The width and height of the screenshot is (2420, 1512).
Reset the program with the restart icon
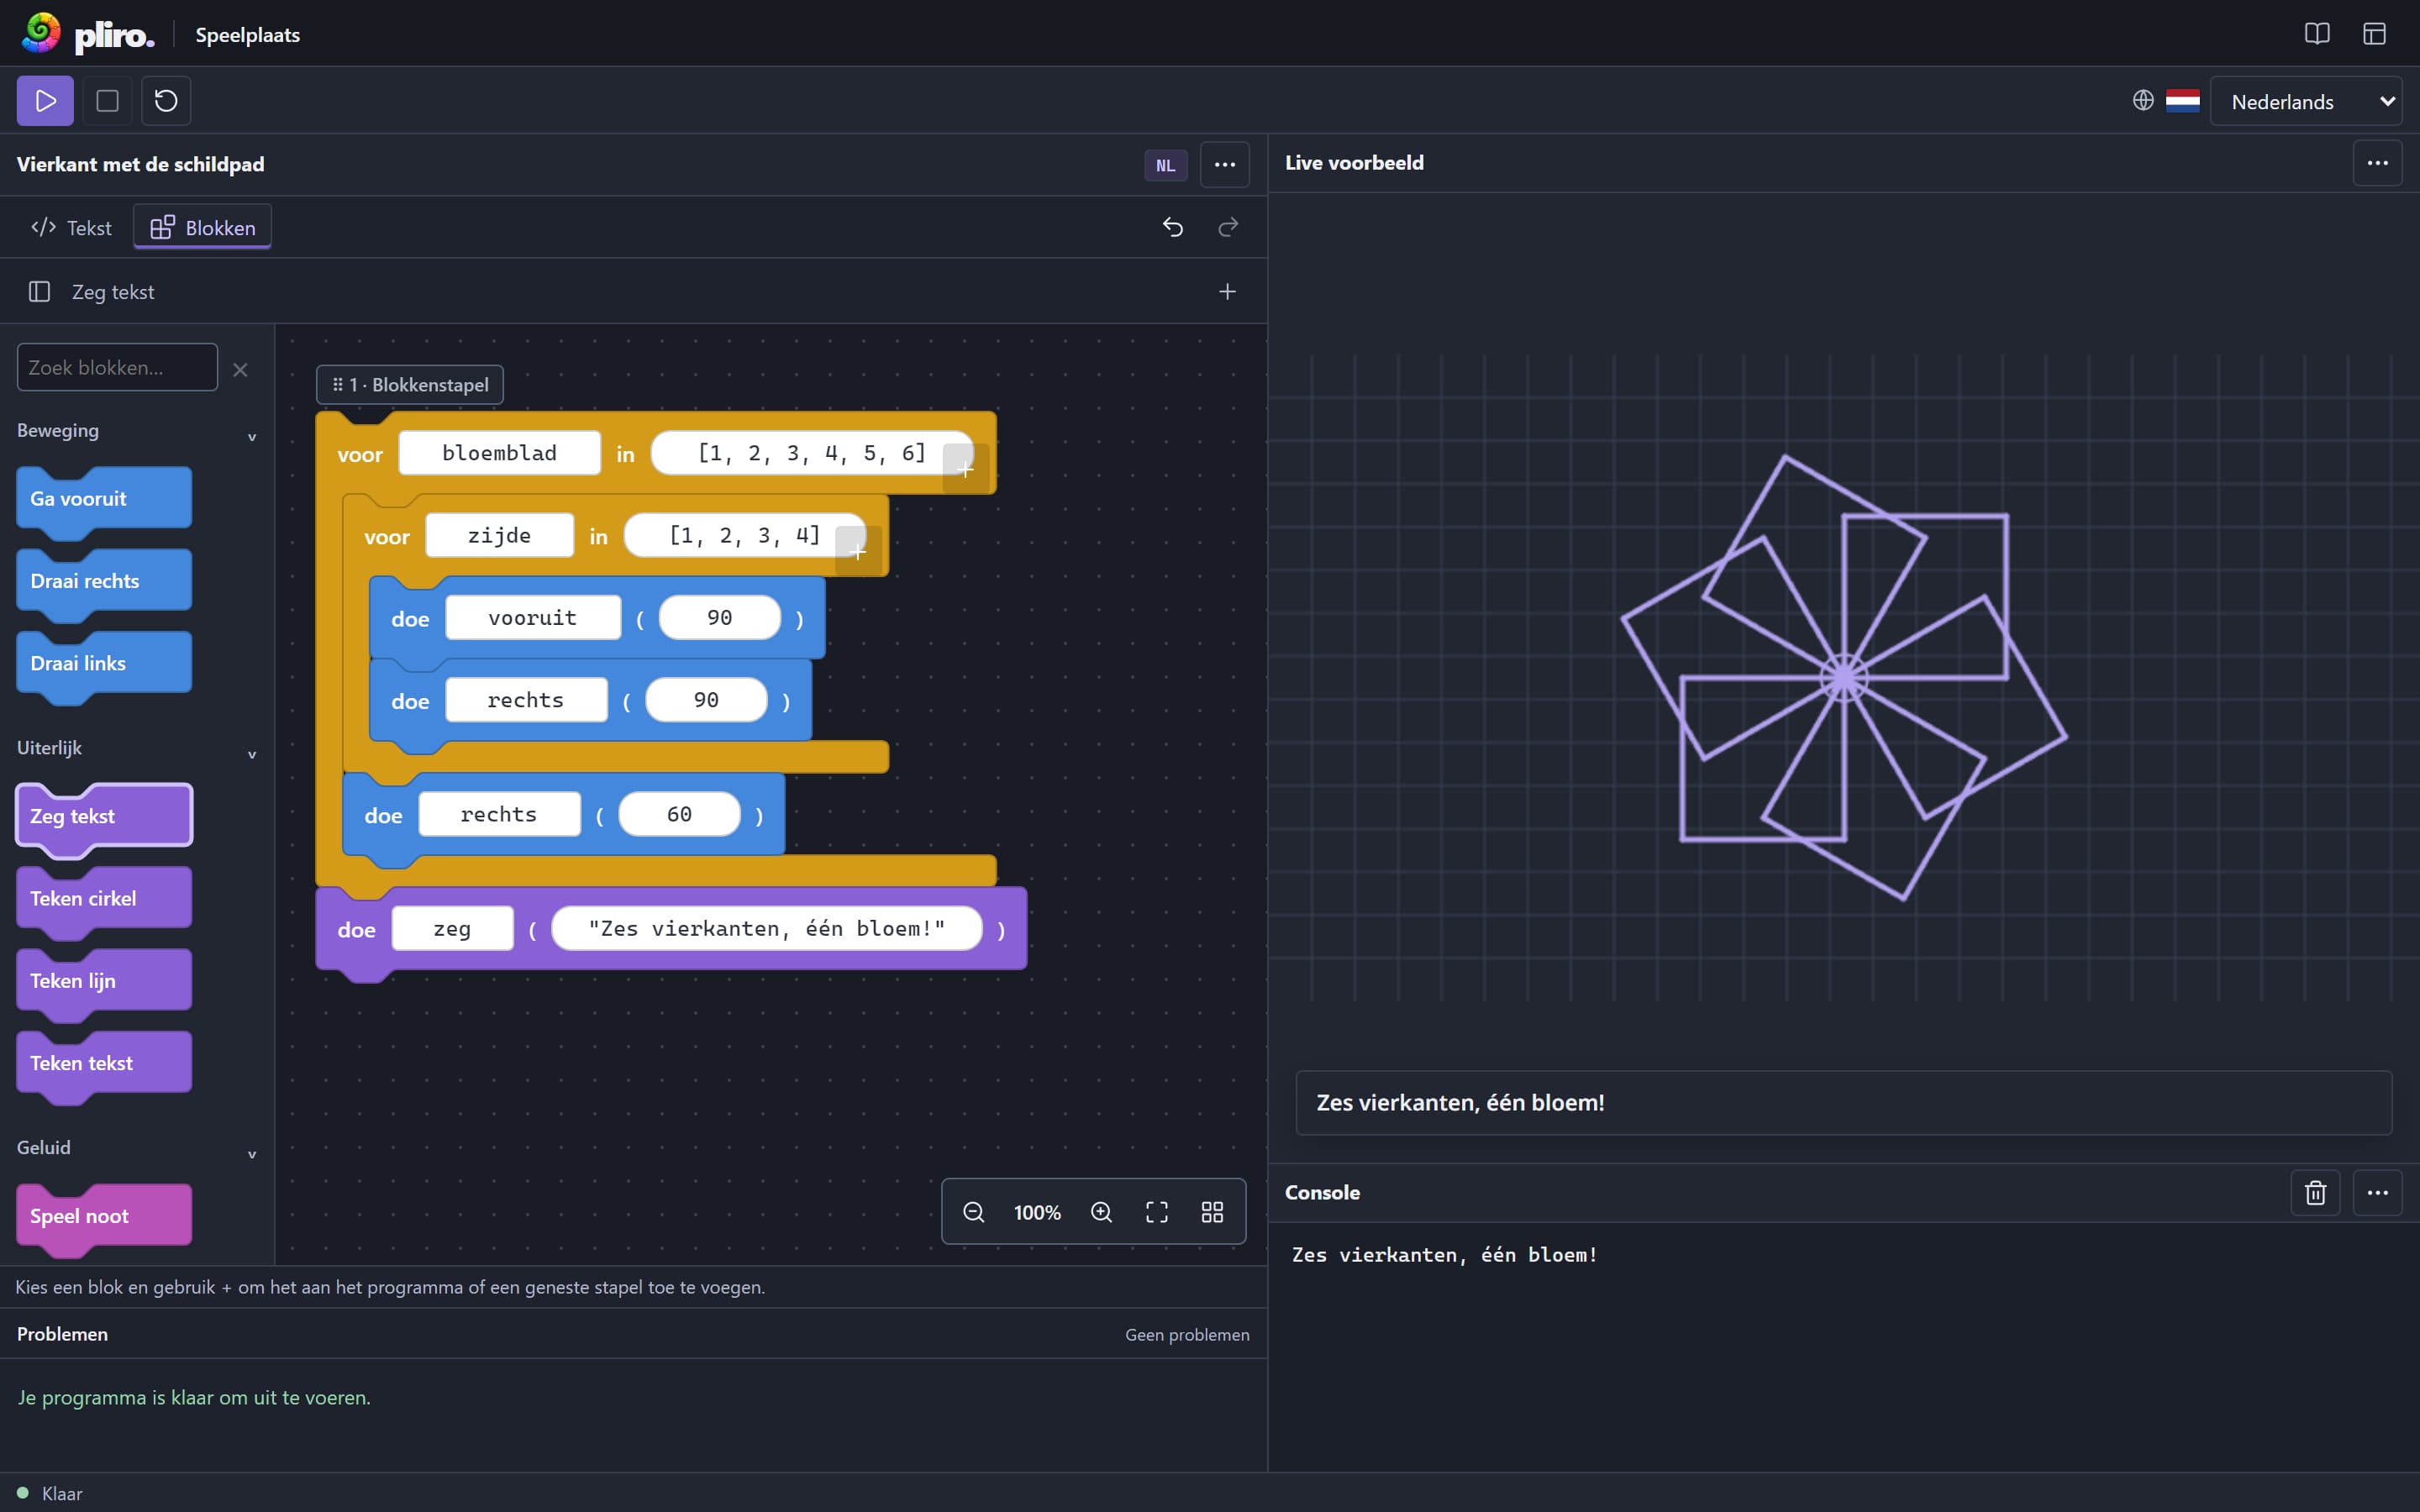click(x=166, y=101)
